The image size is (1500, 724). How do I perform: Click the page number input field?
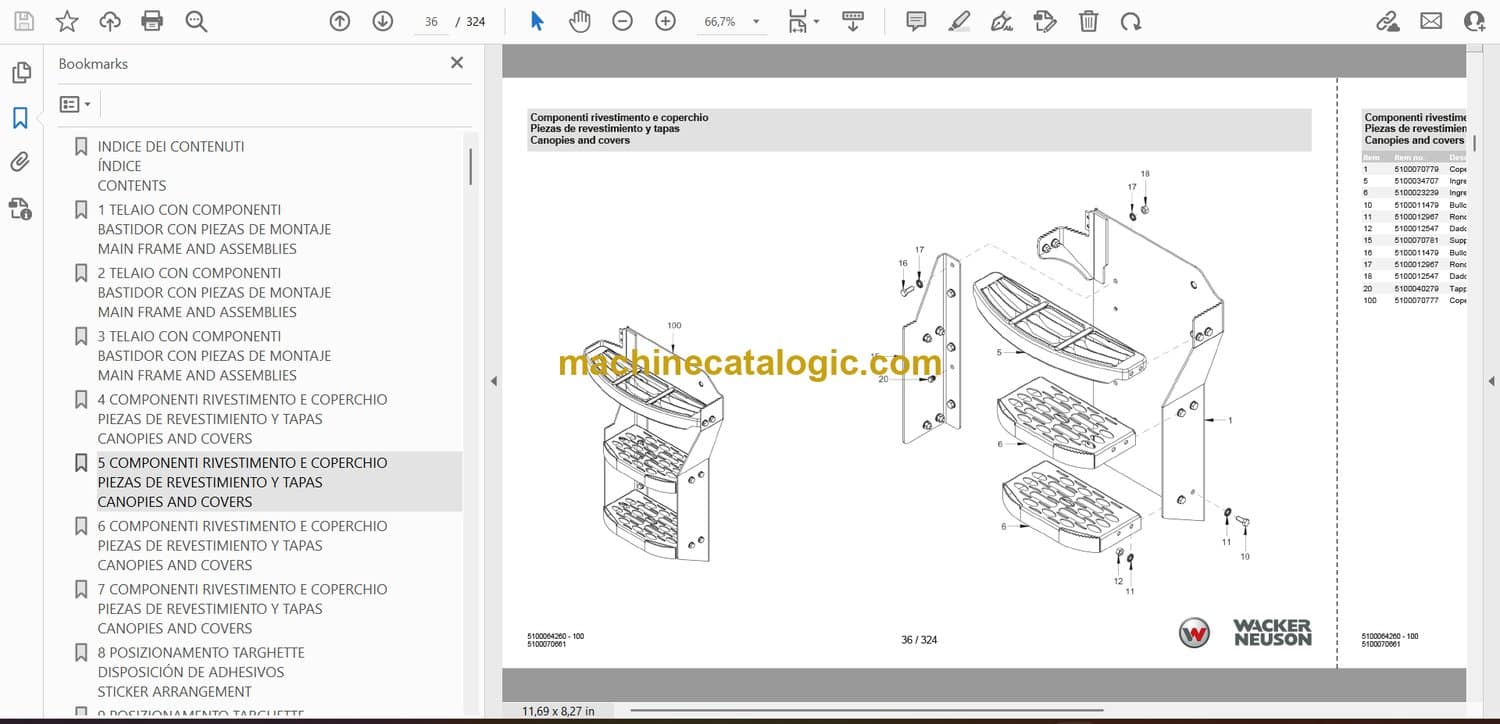point(431,21)
